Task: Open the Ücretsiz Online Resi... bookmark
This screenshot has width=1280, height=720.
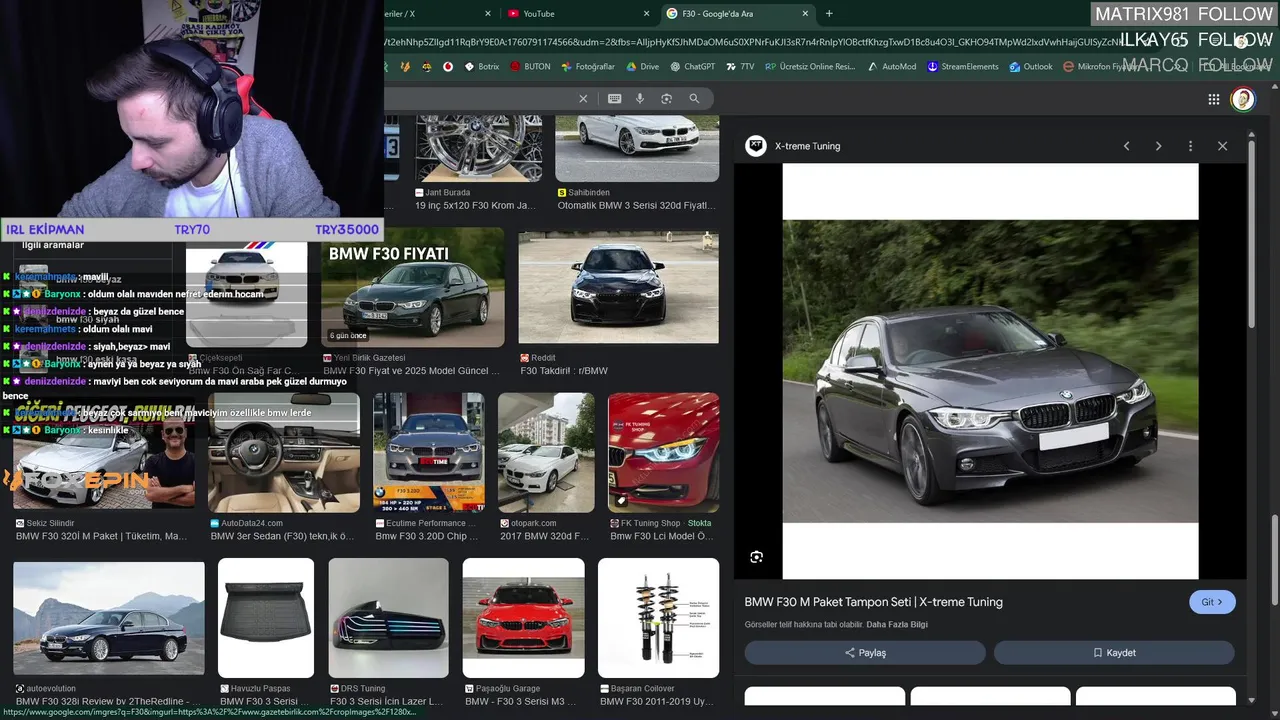Action: click(x=810, y=67)
